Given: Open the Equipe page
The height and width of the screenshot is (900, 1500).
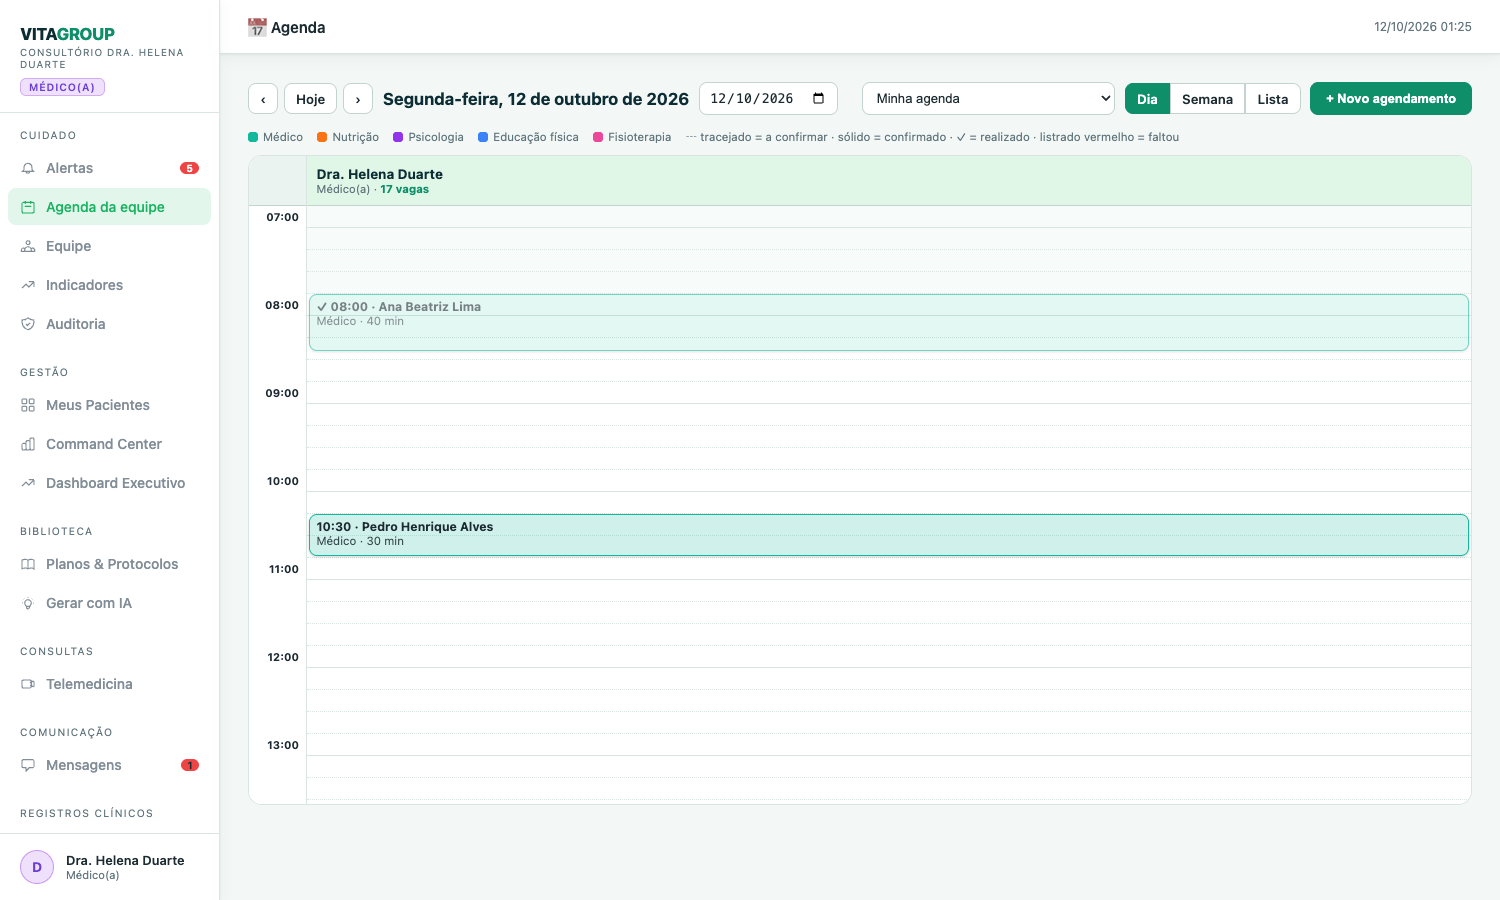Looking at the screenshot, I should 110,246.
